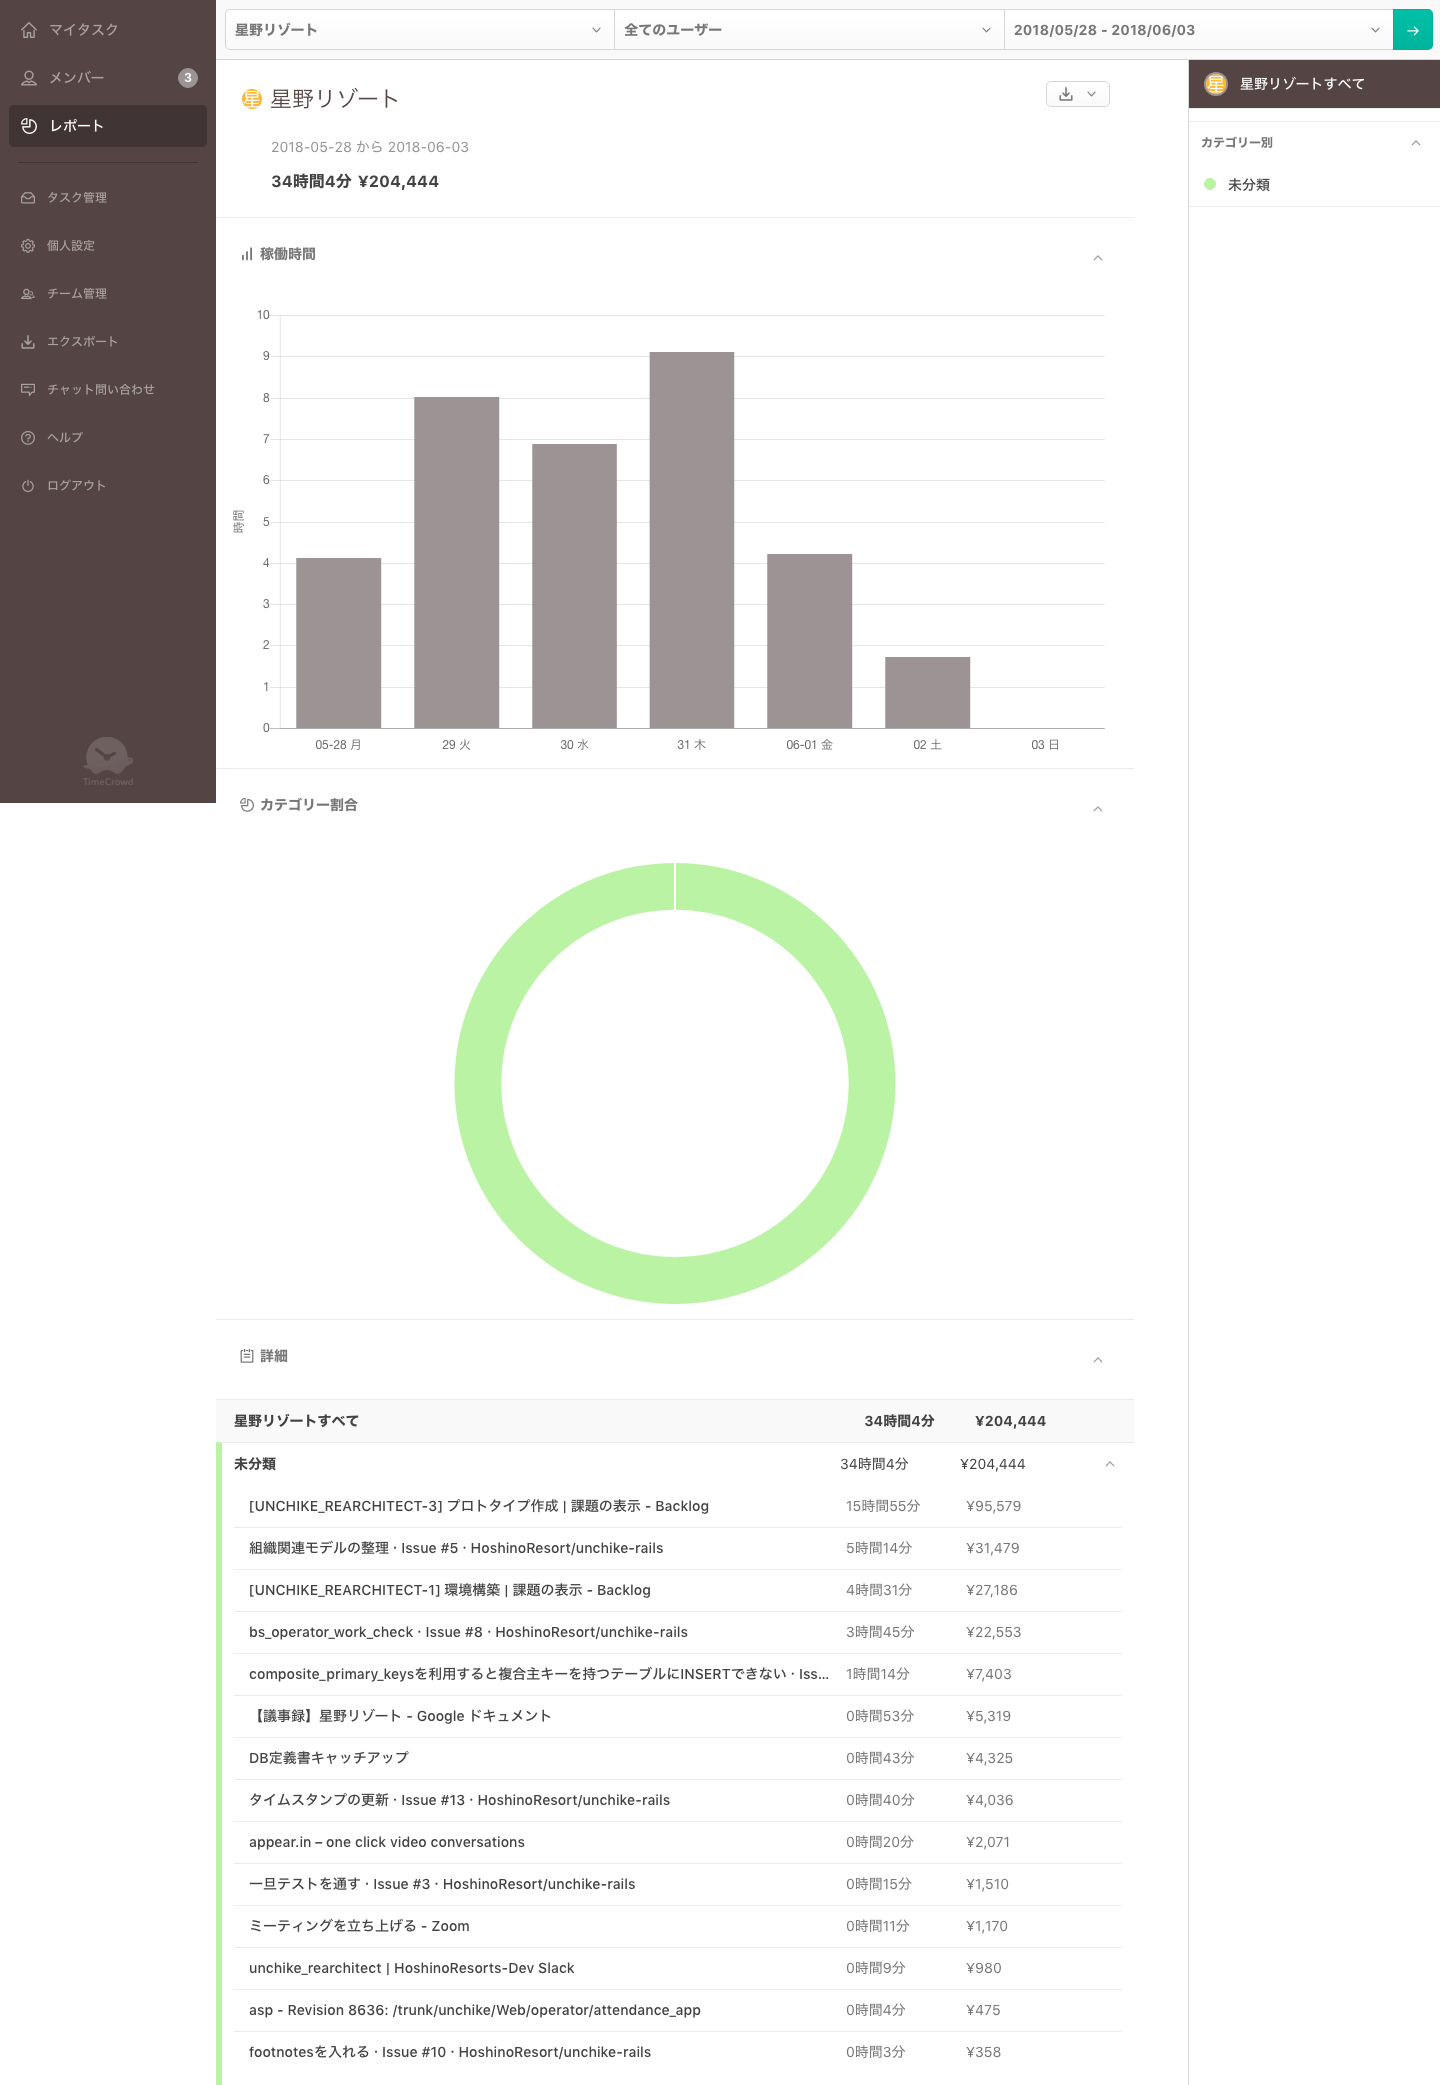1440x2085 pixels.
Task: Click the unchike_rearchitect Slack row
Action: point(678,1968)
